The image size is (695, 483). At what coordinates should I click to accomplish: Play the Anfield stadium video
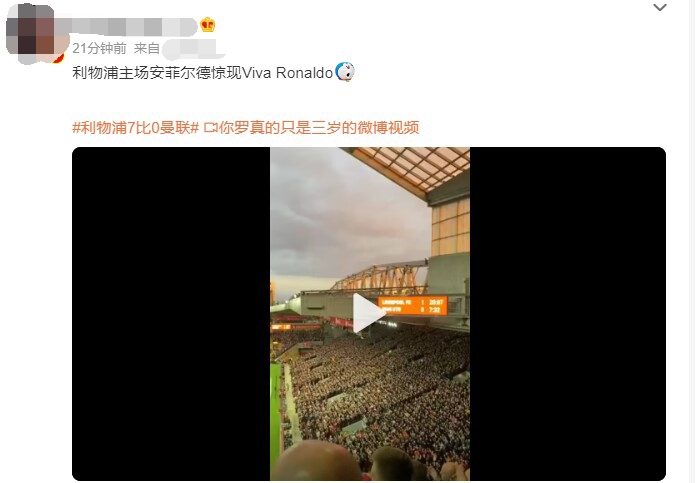coord(369,313)
